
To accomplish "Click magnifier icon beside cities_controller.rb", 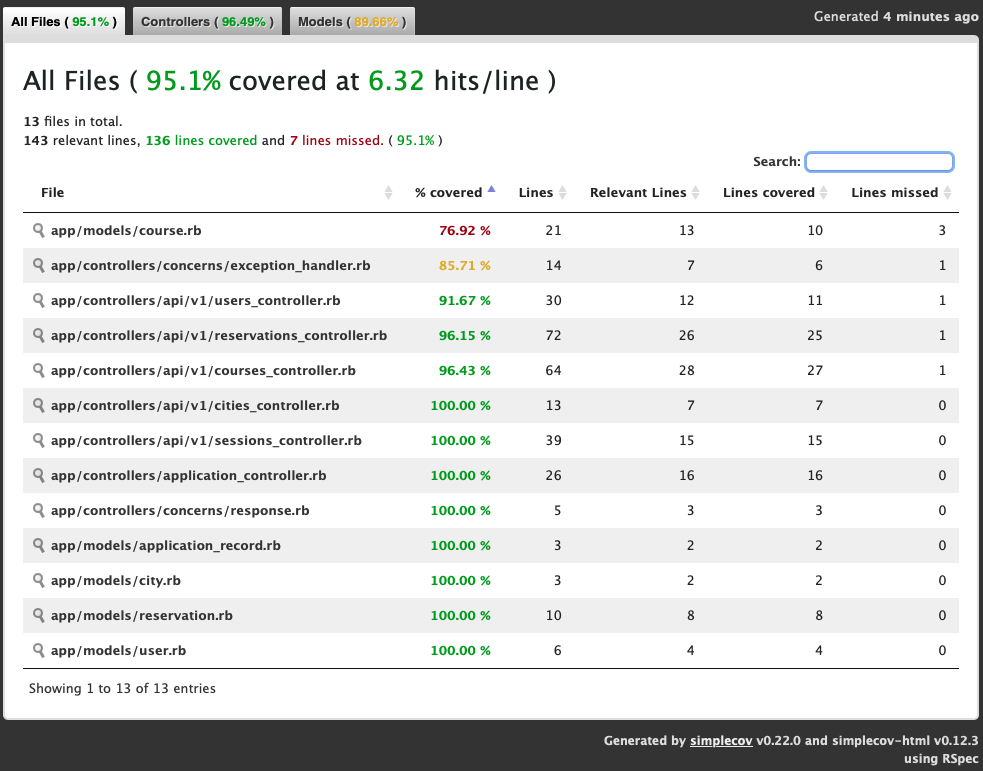I will (39, 406).
